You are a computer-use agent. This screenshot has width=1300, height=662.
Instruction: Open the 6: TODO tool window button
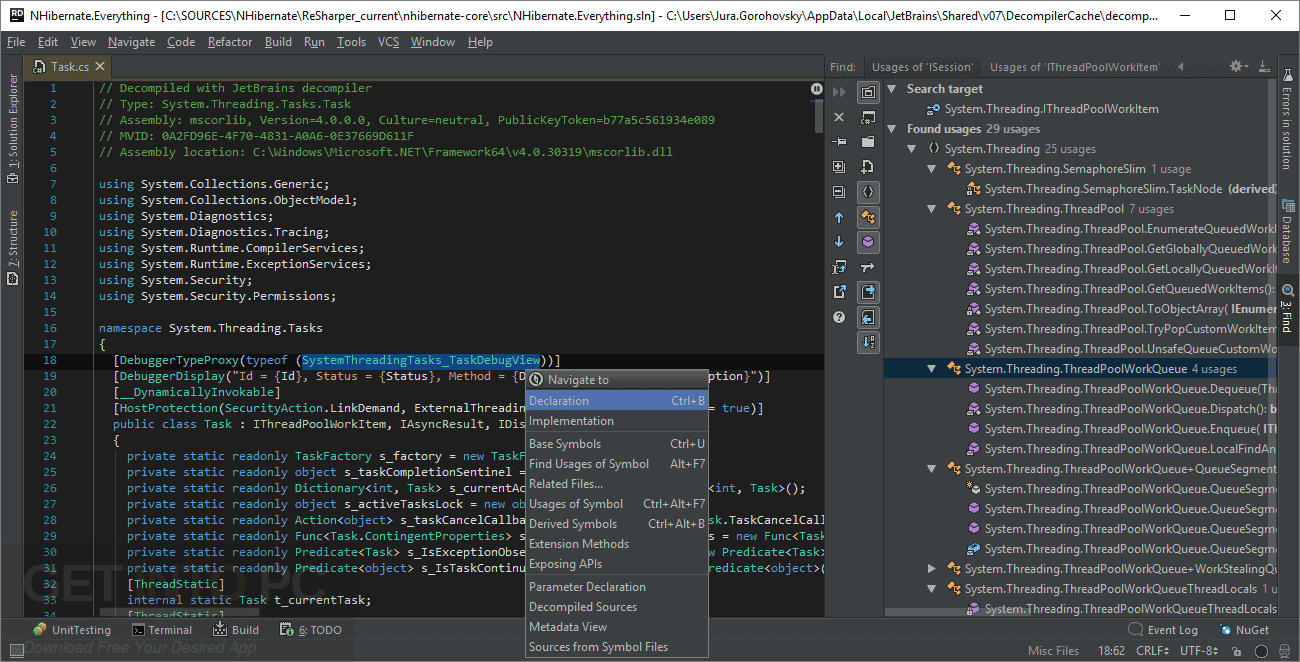click(x=312, y=630)
